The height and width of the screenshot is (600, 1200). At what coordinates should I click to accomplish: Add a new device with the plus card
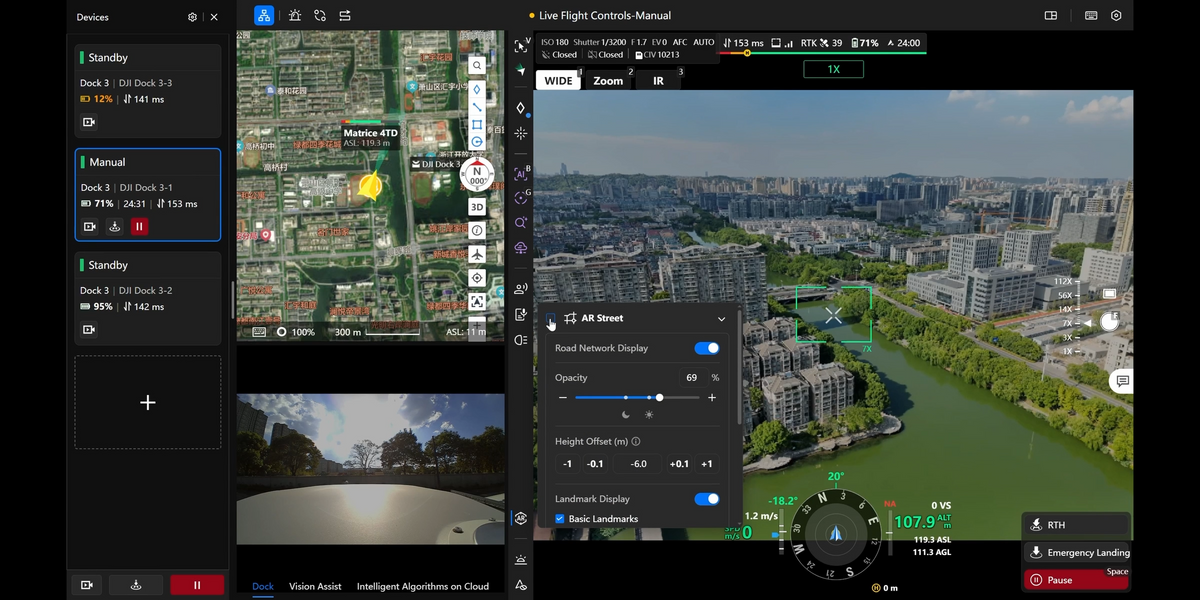click(148, 402)
